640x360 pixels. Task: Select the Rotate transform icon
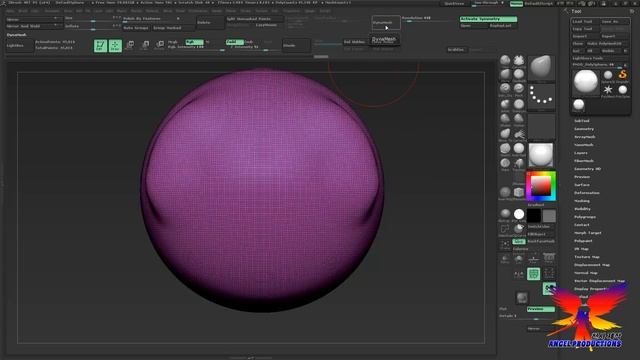pos(160,45)
